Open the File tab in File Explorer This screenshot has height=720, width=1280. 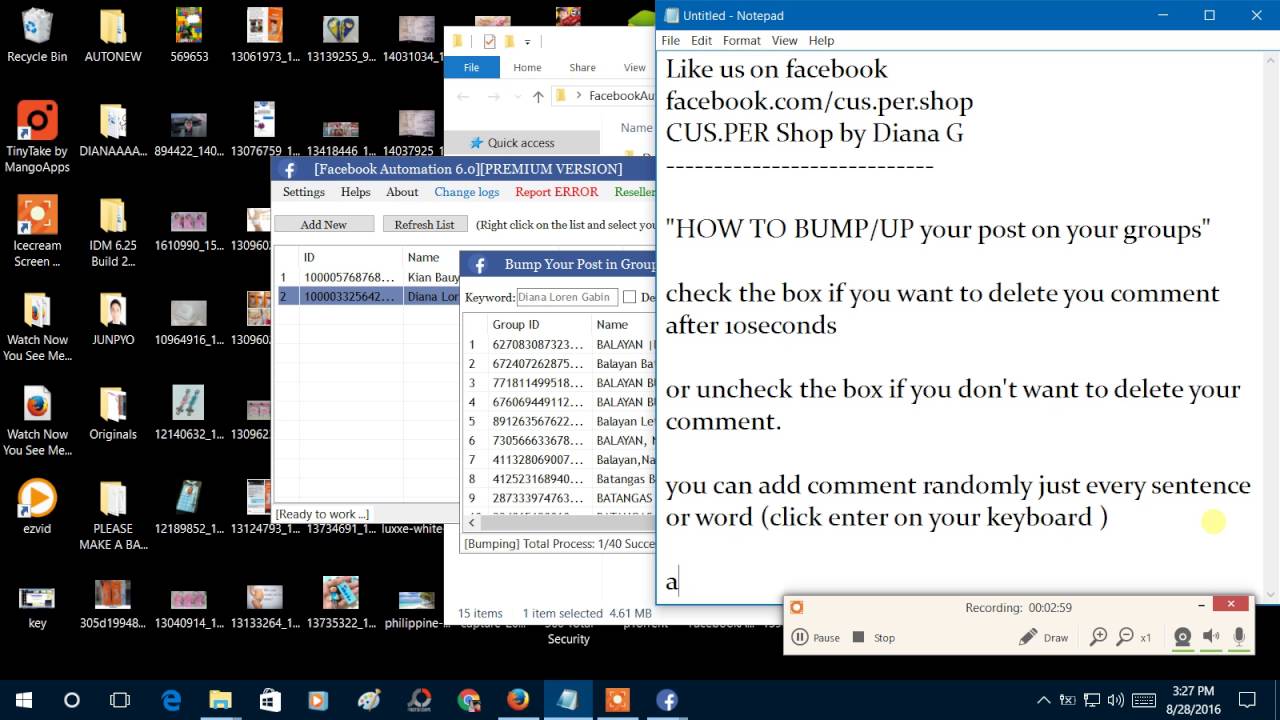(471, 67)
